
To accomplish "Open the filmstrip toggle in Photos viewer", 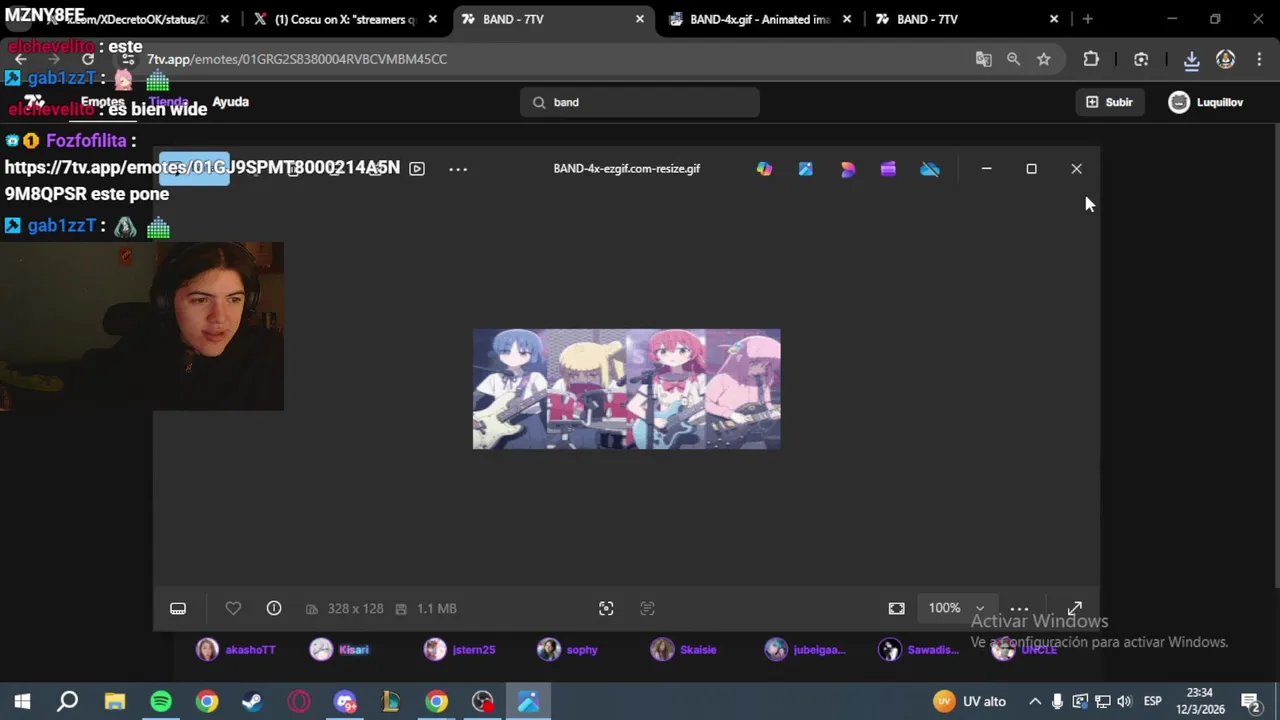I will point(178,608).
